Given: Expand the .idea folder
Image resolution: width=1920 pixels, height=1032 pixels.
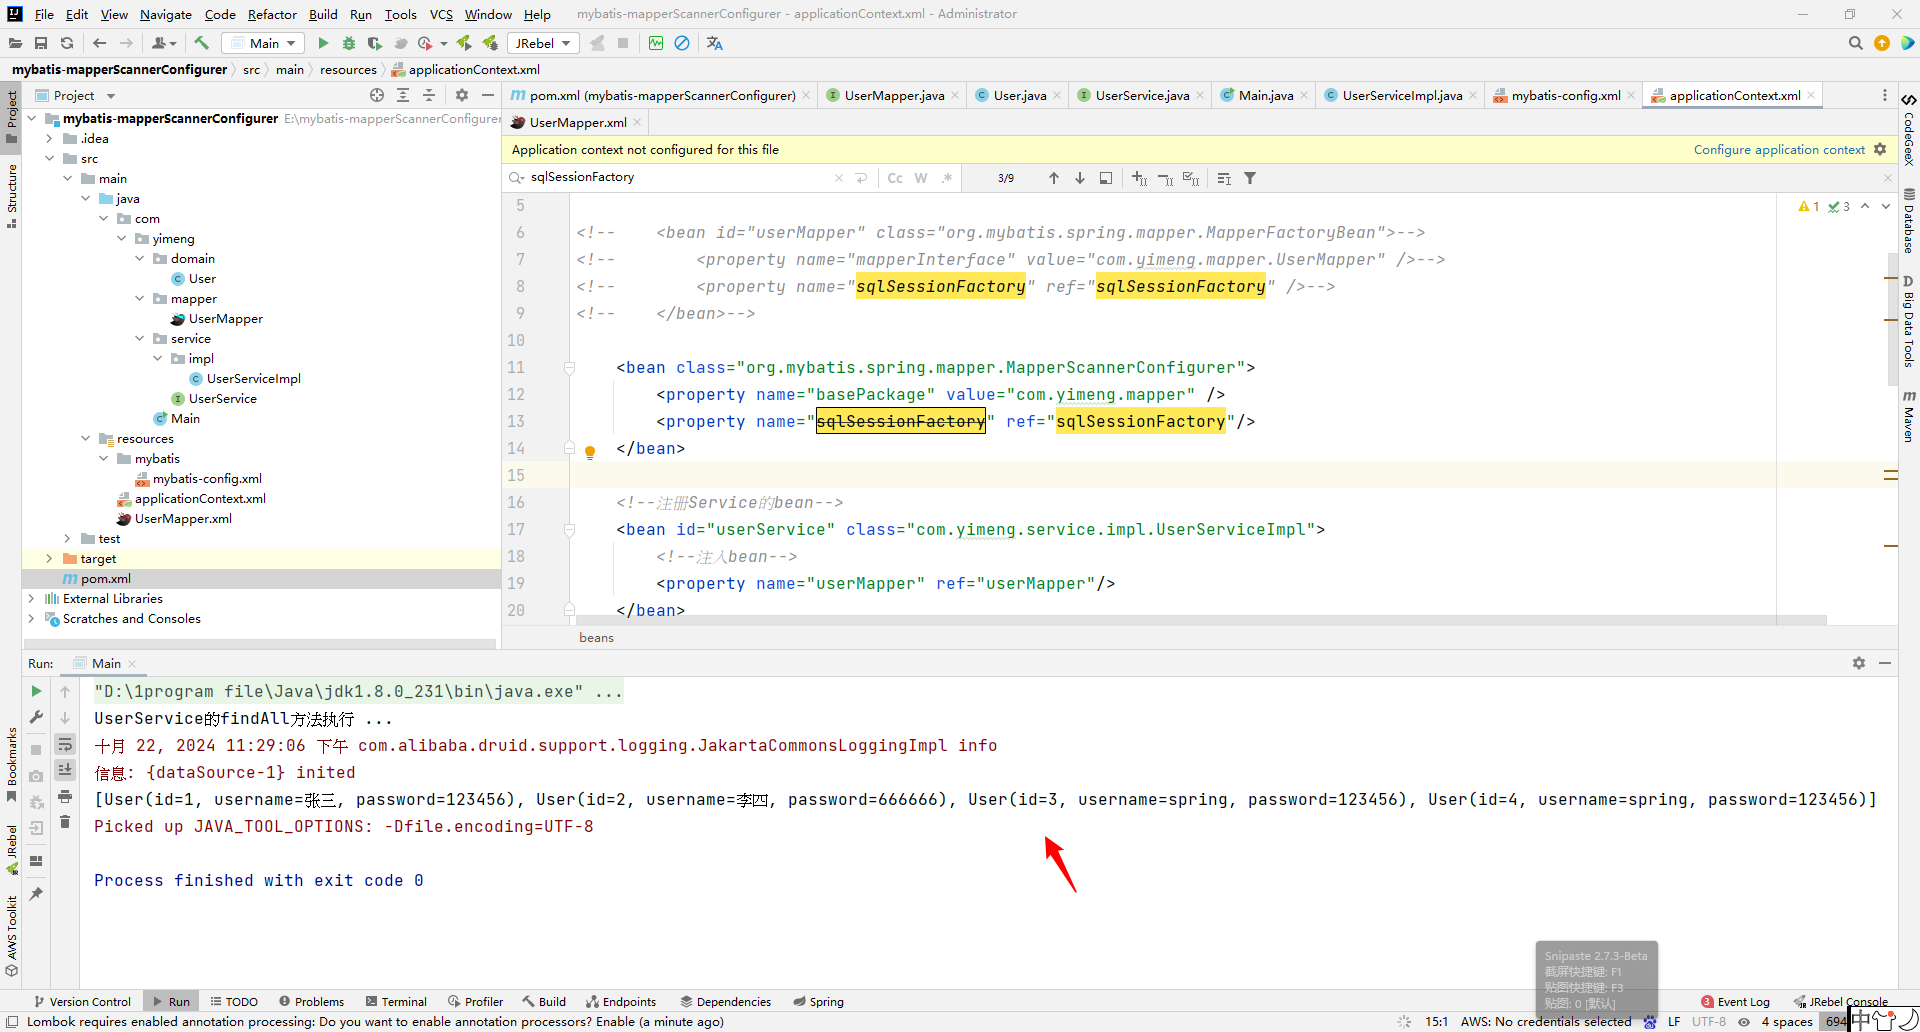Looking at the screenshot, I should 49,139.
